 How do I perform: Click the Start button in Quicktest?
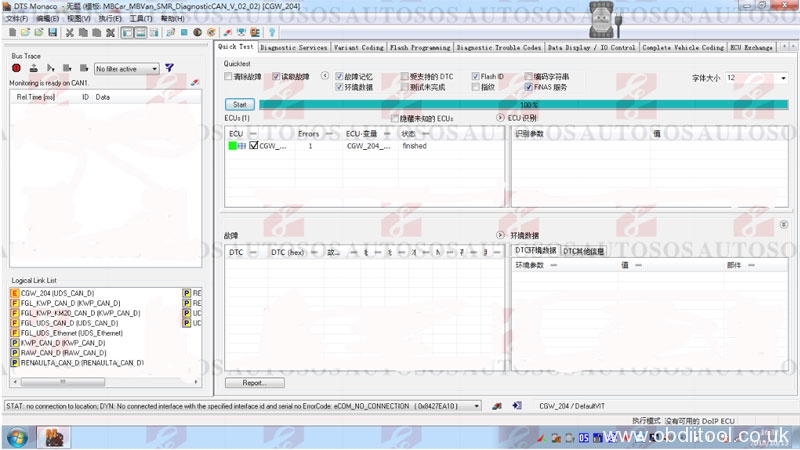tap(240, 105)
